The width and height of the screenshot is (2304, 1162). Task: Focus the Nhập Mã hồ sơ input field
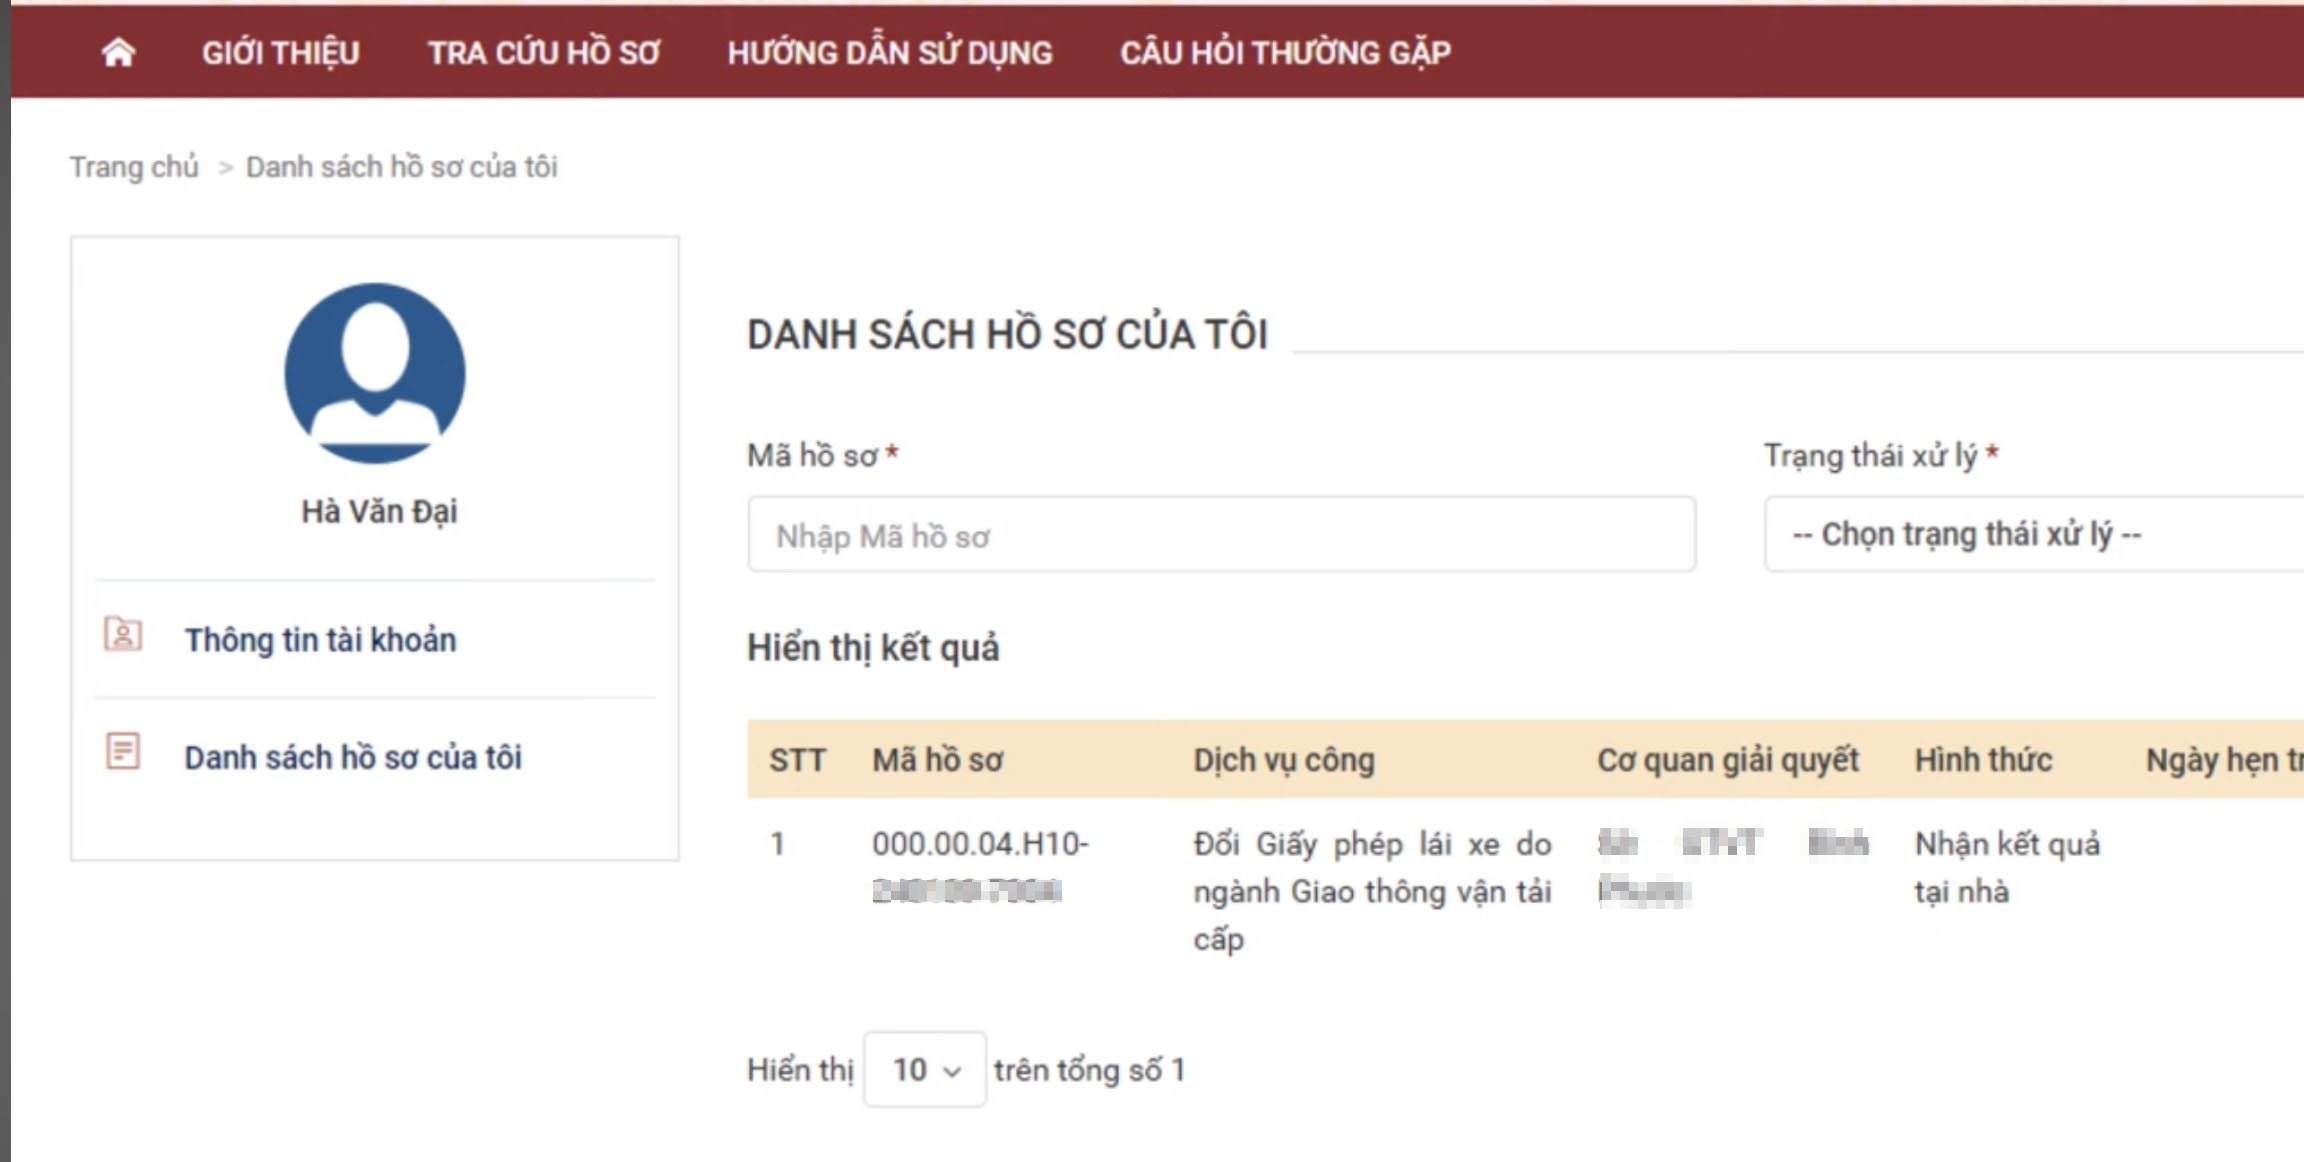[x=1220, y=536]
